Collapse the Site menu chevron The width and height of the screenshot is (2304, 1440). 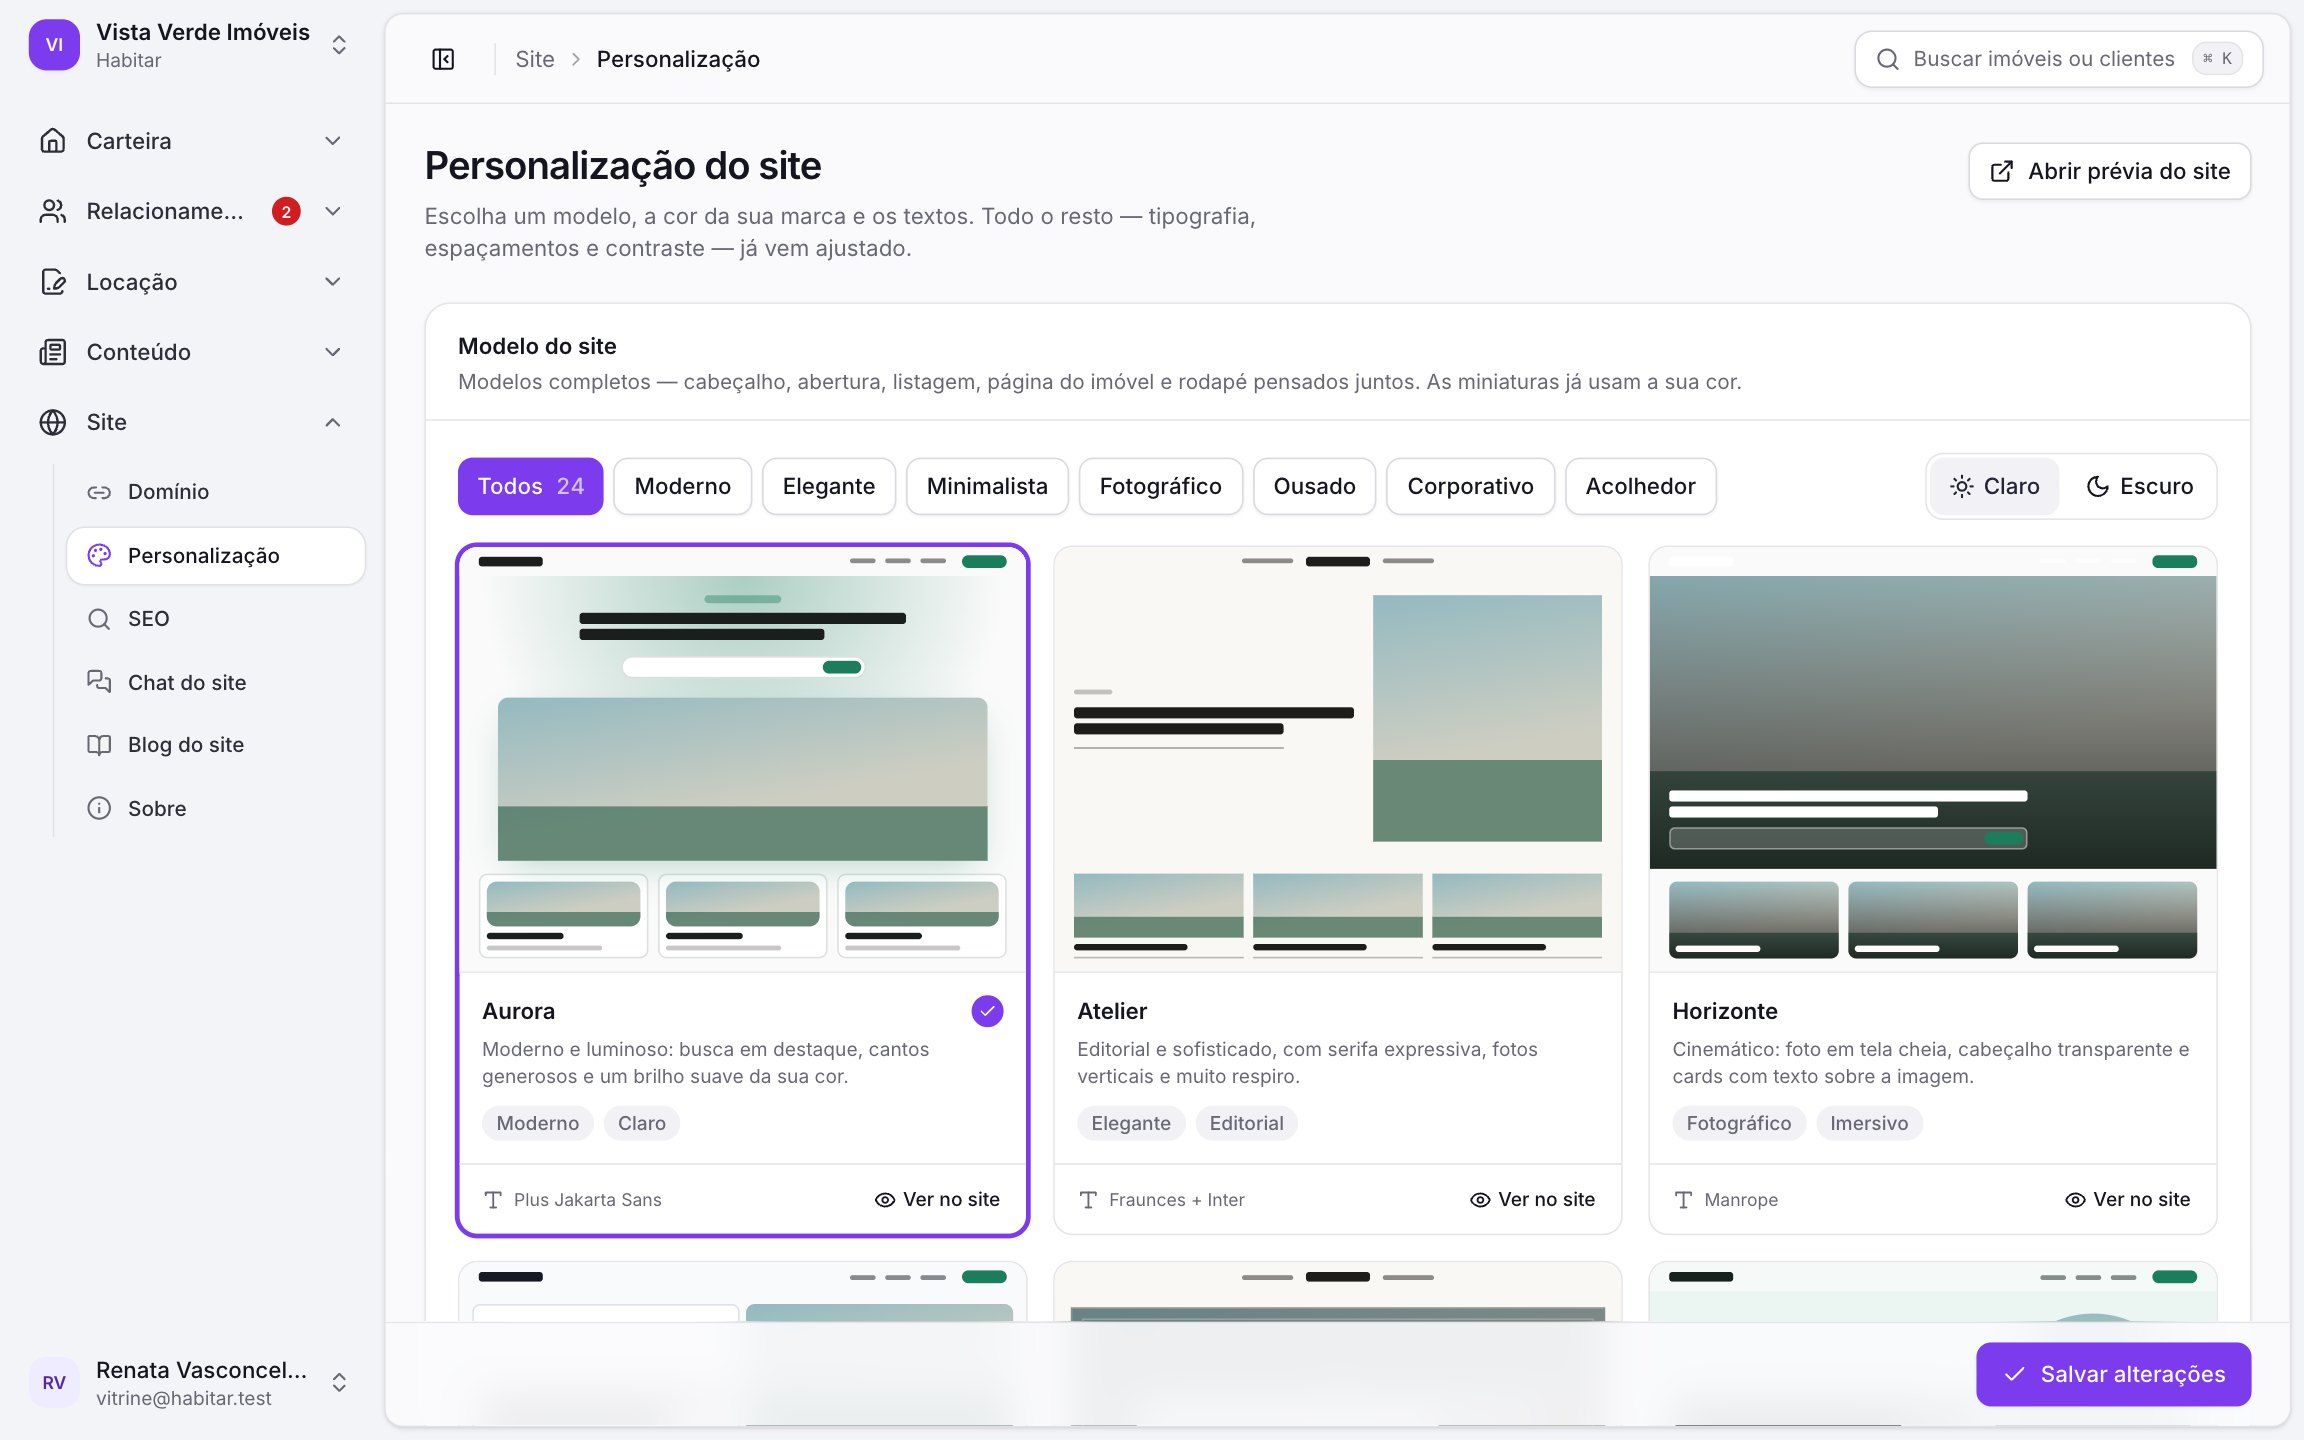[333, 422]
